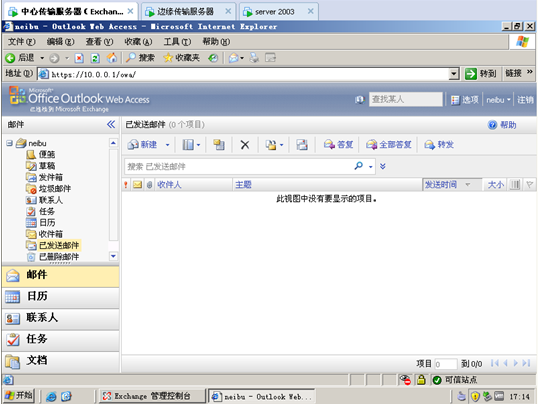Sort by 收件人 column

194,185
